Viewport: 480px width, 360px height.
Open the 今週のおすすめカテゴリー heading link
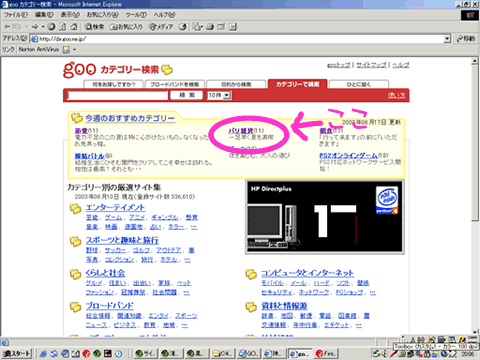(x=130, y=118)
